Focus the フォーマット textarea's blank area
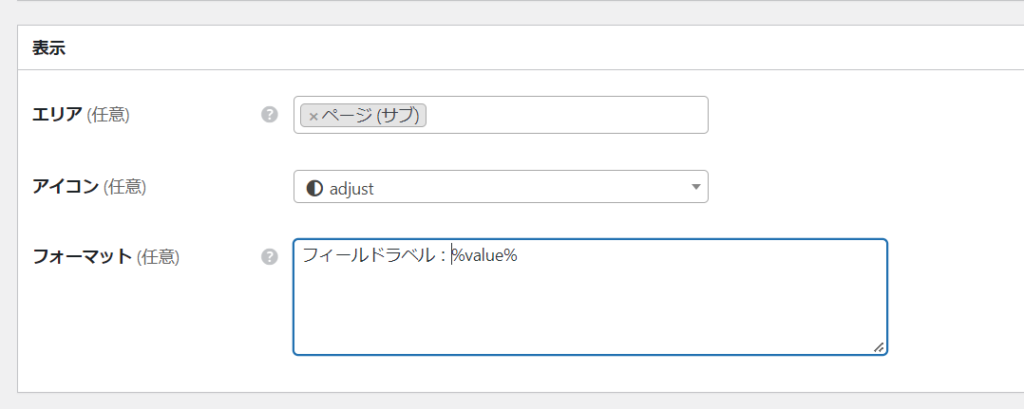This screenshot has height=409, width=1024. pos(590,310)
